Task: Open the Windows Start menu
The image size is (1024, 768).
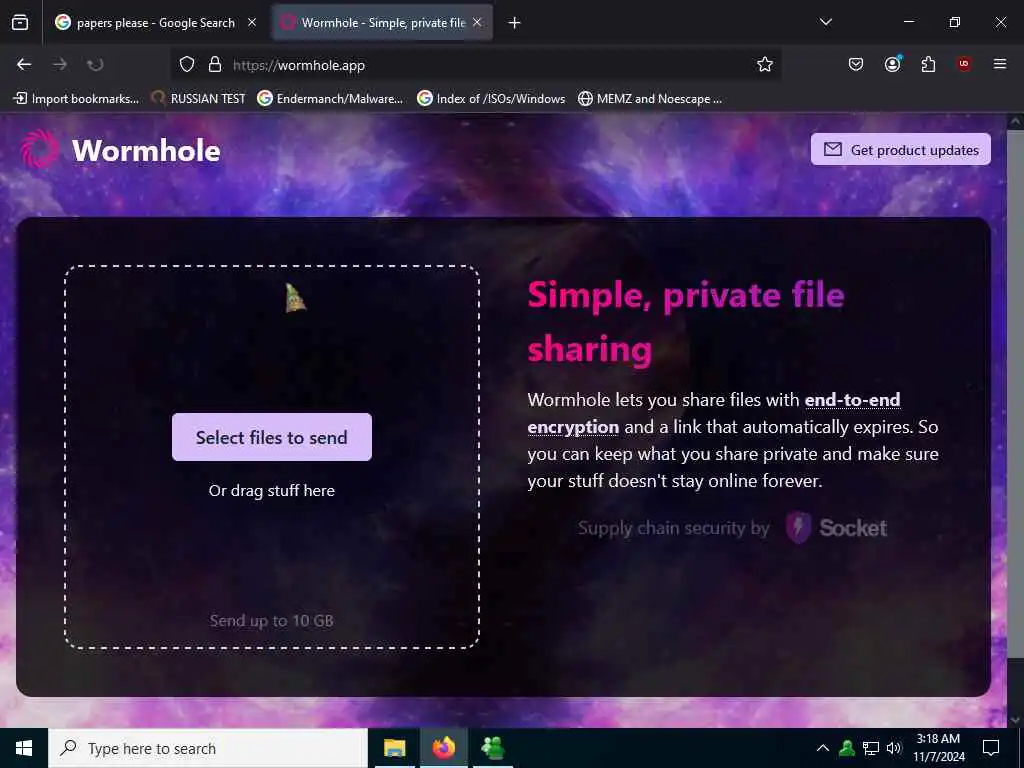Action: click(24, 748)
